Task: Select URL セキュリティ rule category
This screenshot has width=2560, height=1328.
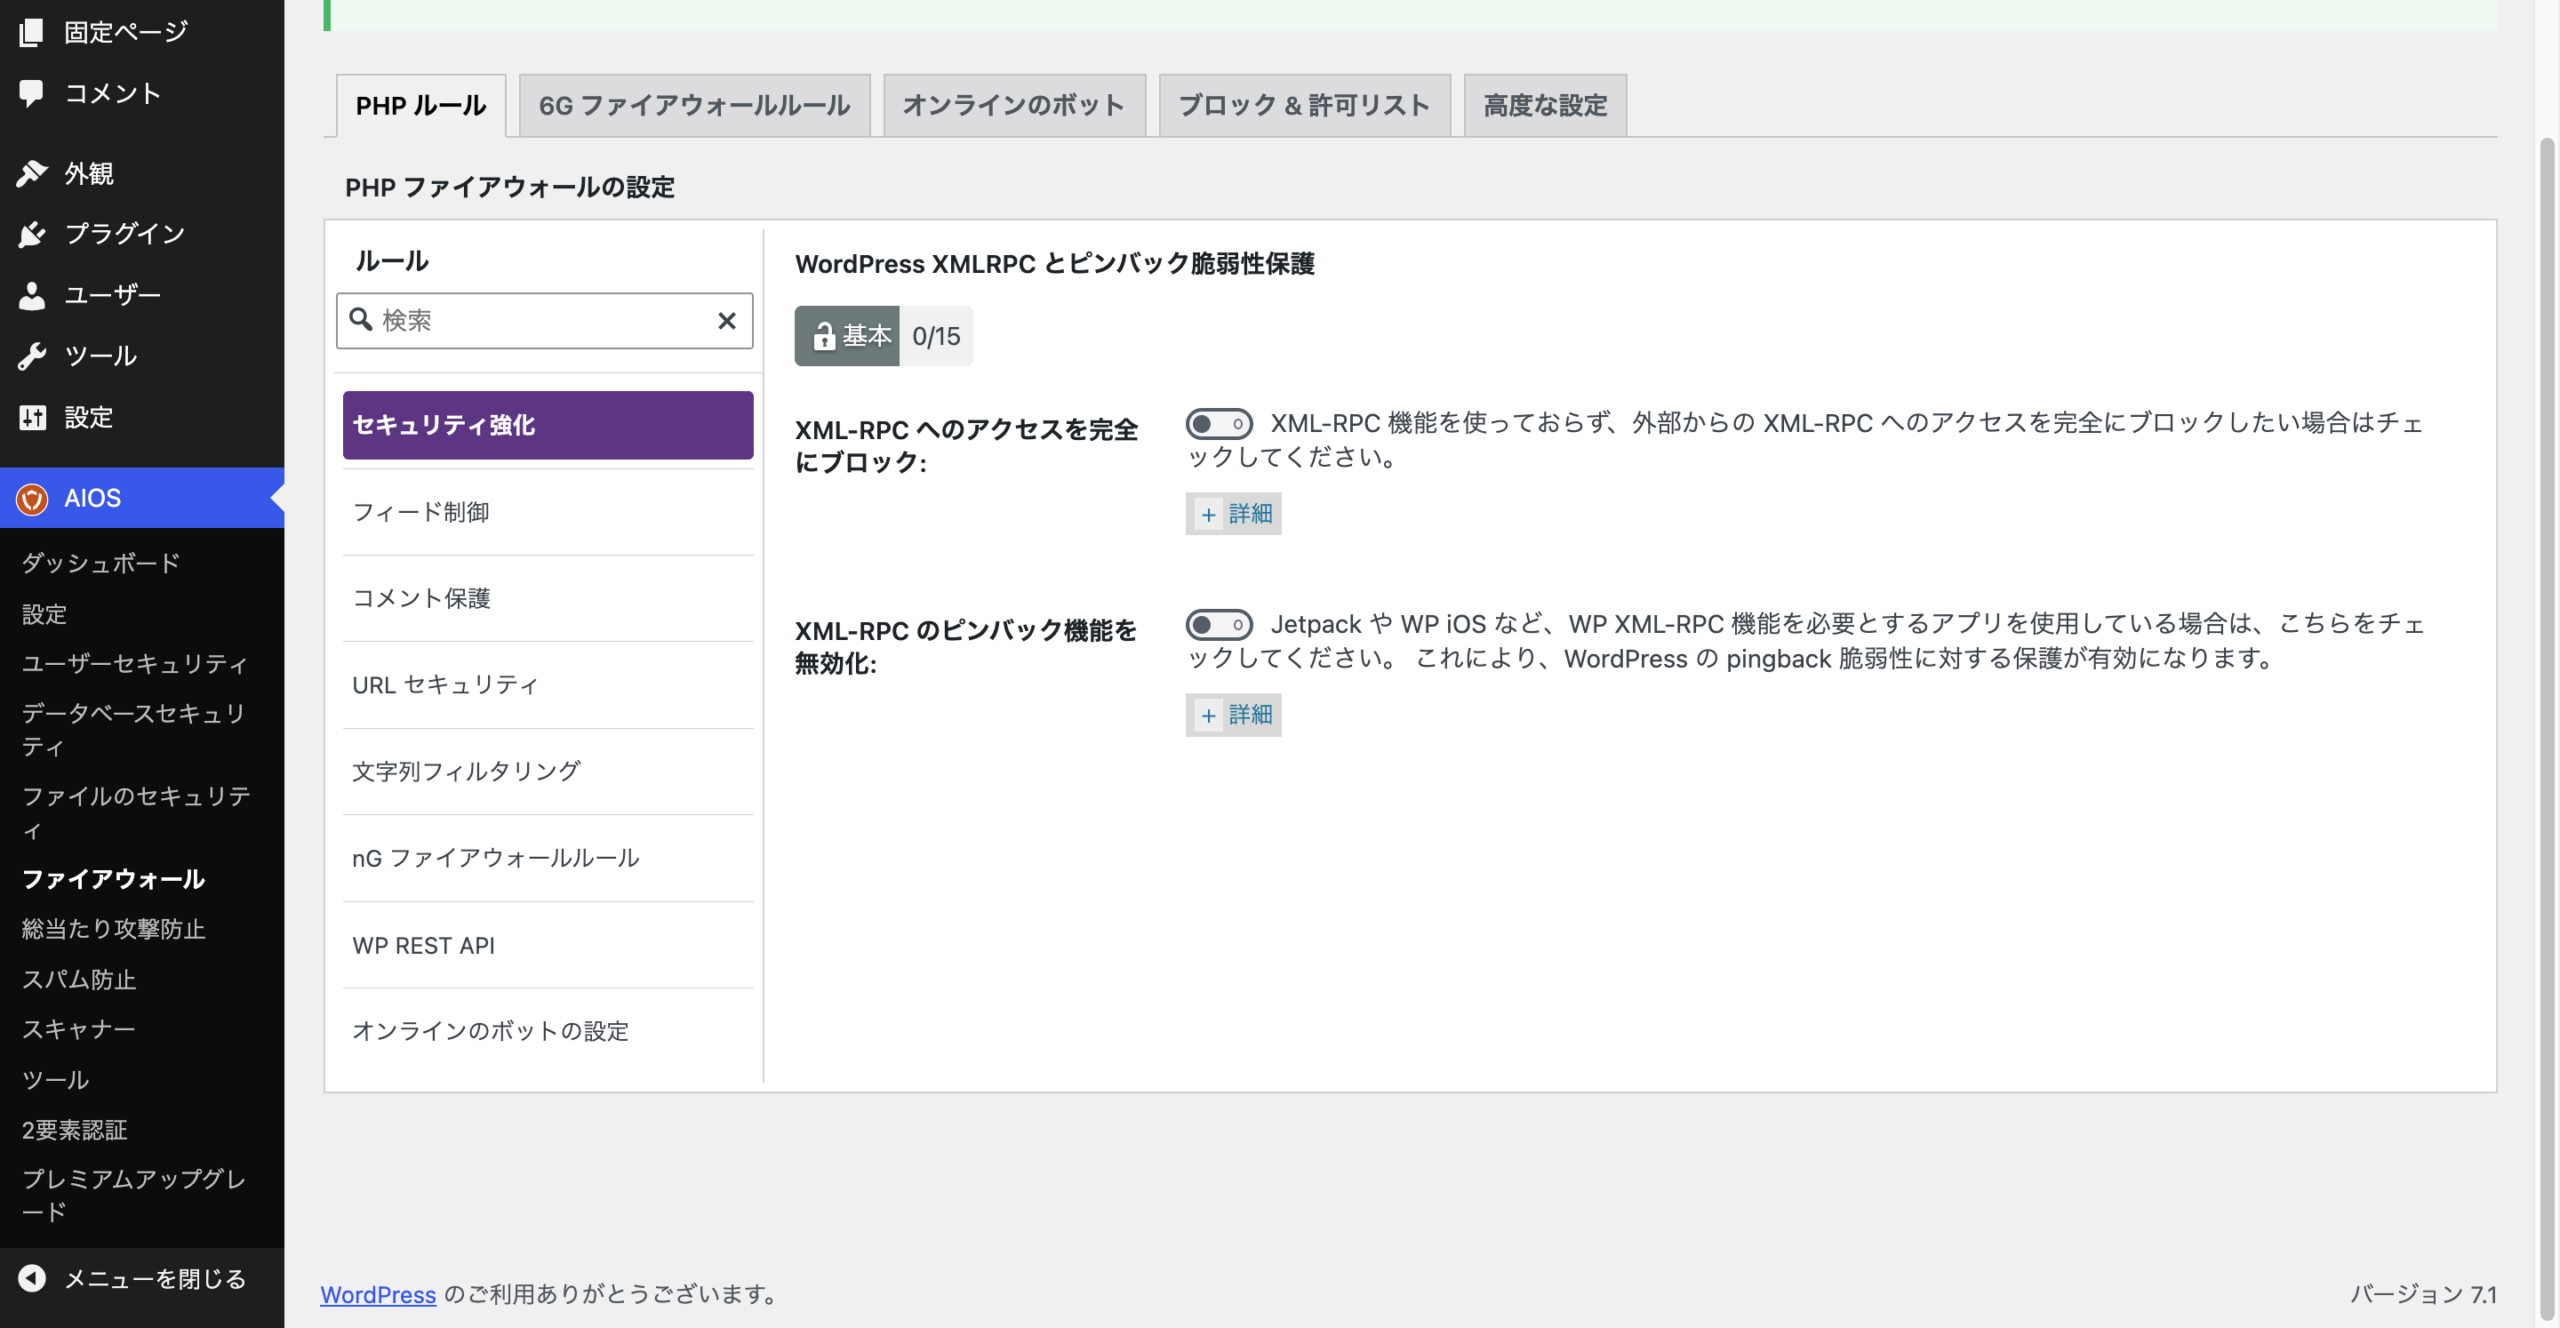Action: click(548, 685)
